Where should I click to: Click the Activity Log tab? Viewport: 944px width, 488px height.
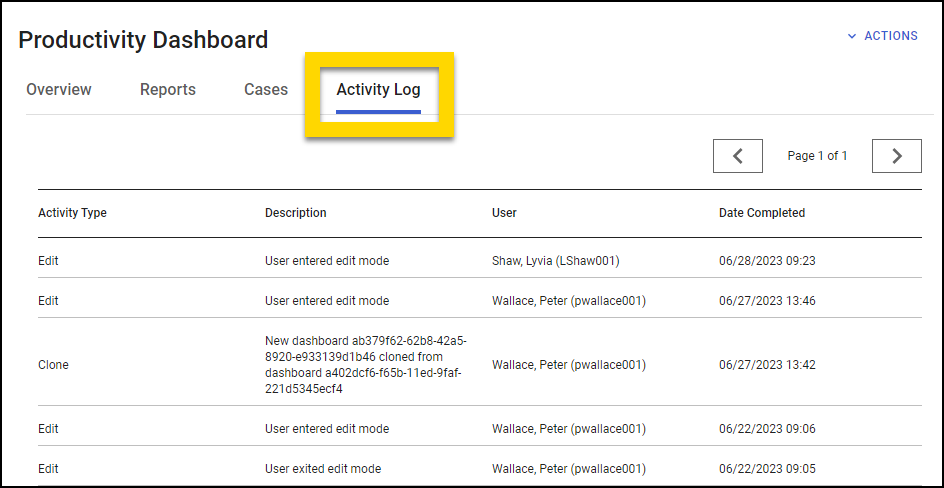(378, 90)
